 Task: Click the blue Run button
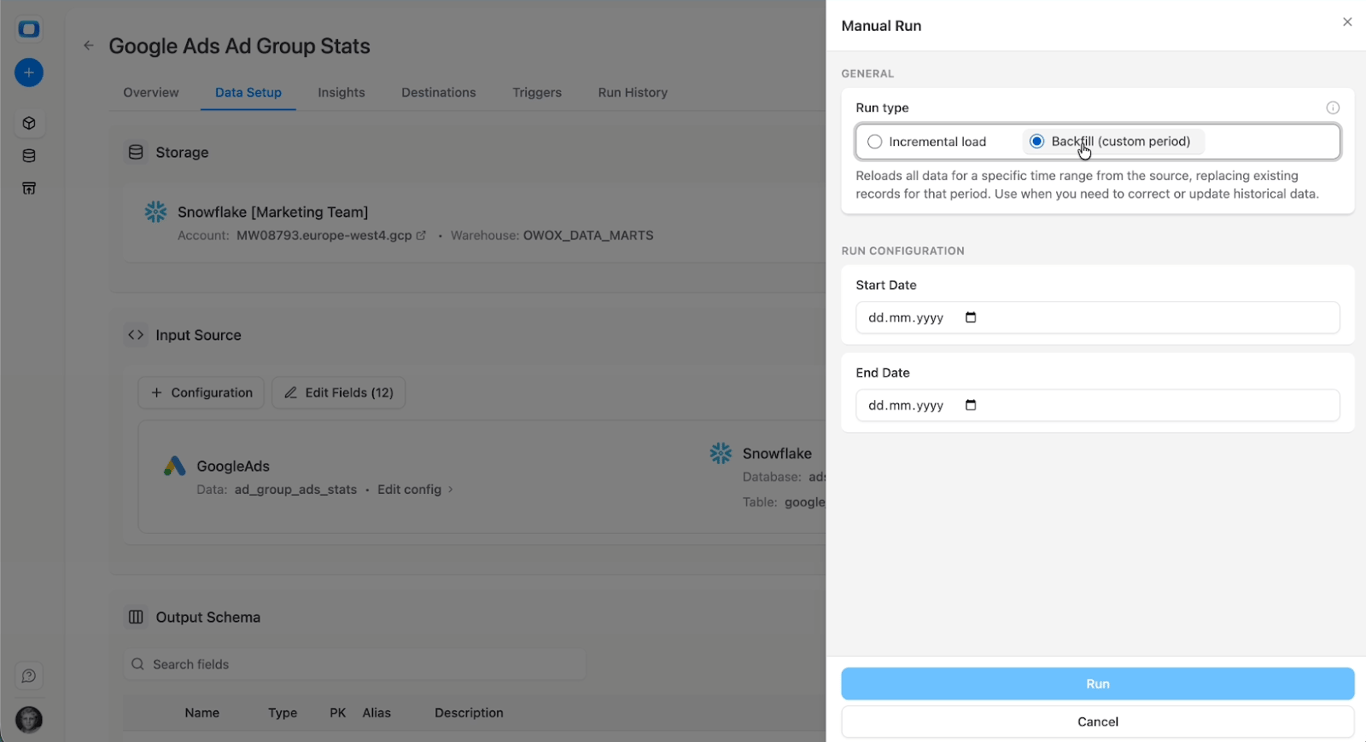point(1098,684)
